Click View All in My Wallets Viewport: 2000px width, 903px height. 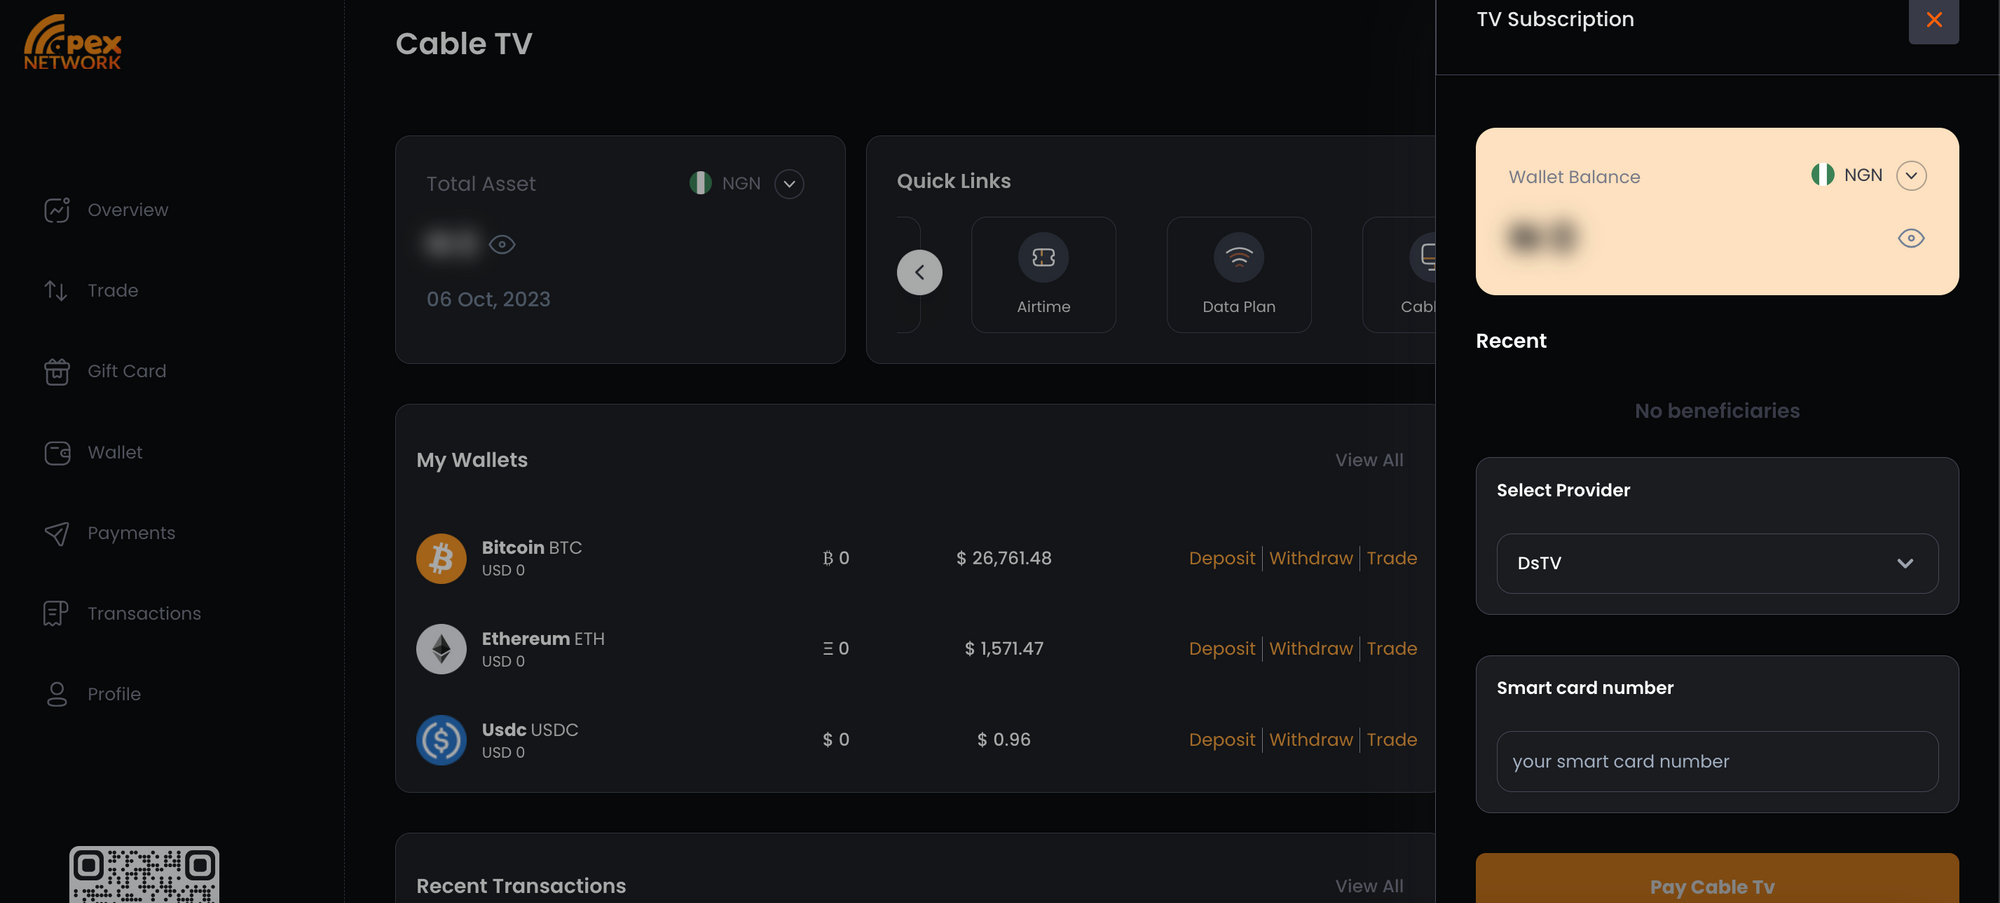(1369, 460)
